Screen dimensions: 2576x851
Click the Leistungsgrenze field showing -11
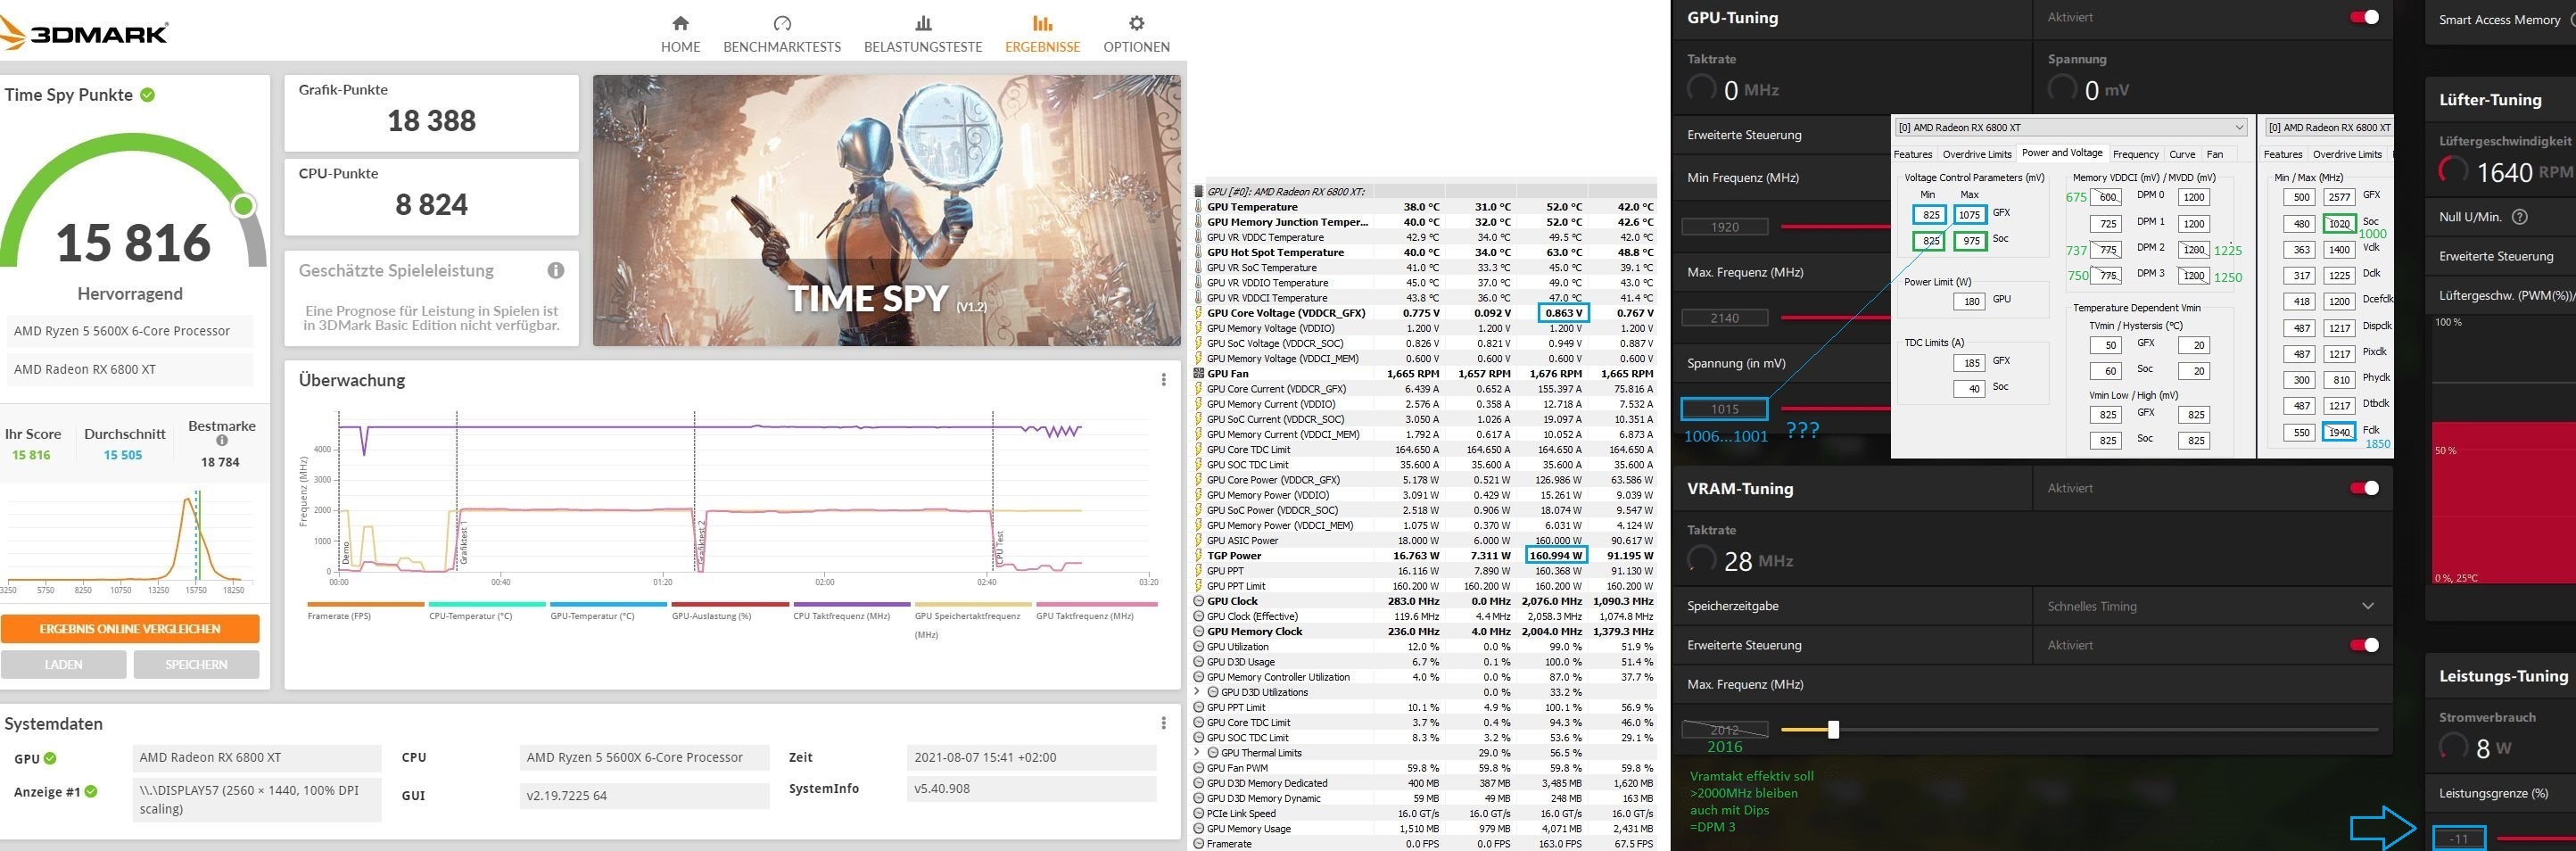[x=2459, y=838]
